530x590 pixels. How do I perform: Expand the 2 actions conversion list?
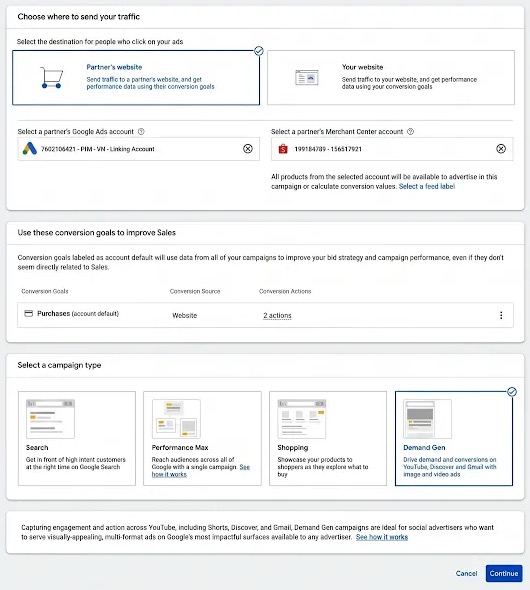click(x=277, y=315)
